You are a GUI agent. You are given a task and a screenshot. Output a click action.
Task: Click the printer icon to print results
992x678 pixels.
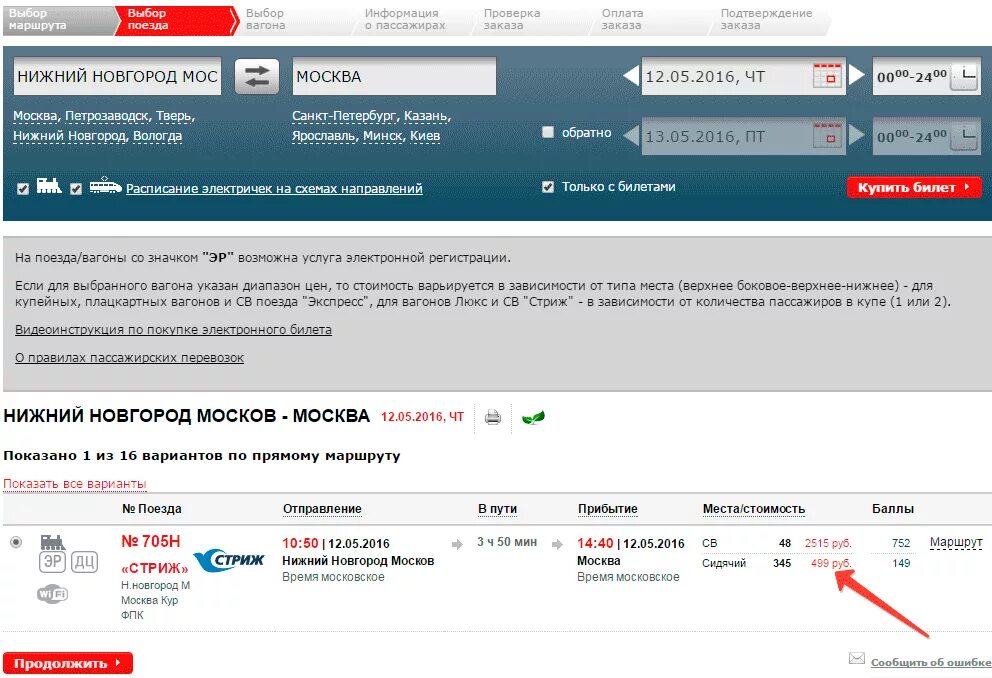pyautogui.click(x=493, y=417)
